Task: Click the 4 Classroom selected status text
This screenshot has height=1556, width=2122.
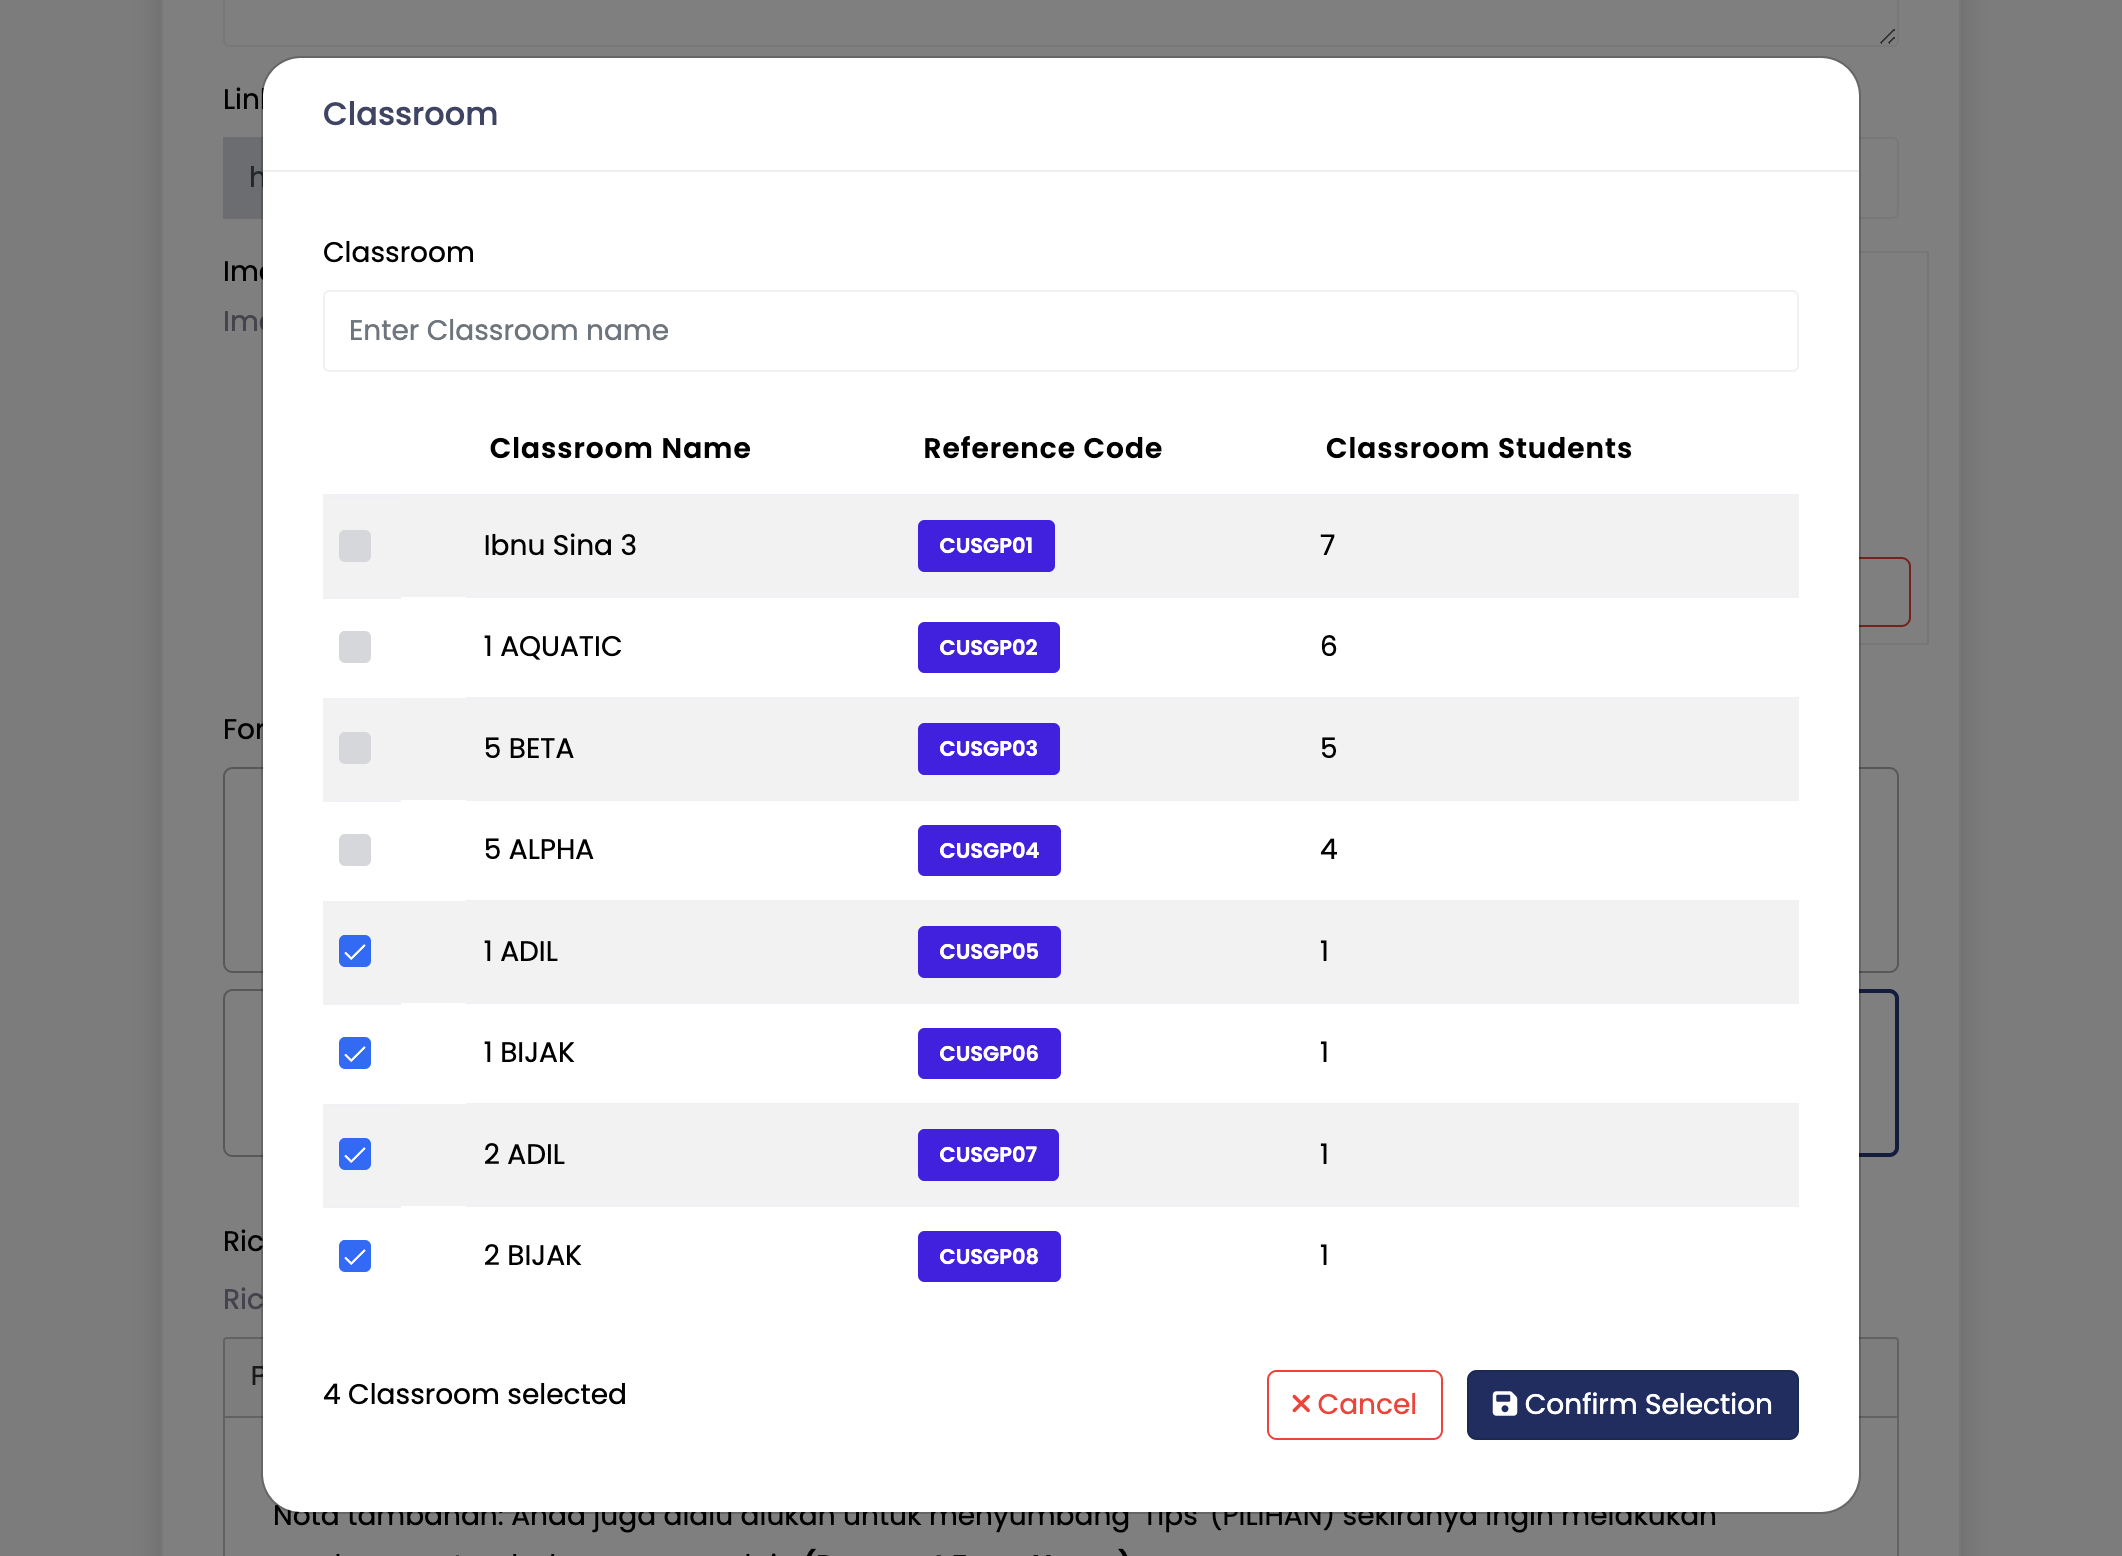Action: point(475,1394)
